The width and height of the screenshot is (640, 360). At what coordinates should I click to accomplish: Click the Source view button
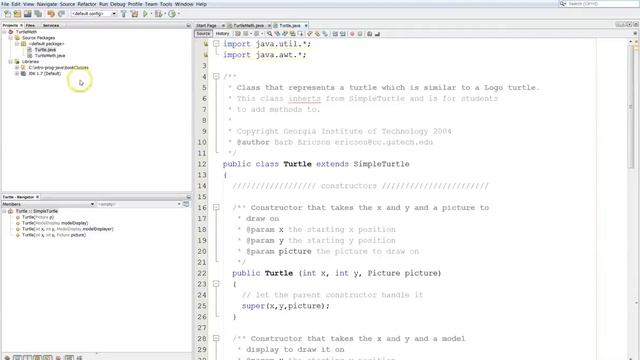point(203,34)
